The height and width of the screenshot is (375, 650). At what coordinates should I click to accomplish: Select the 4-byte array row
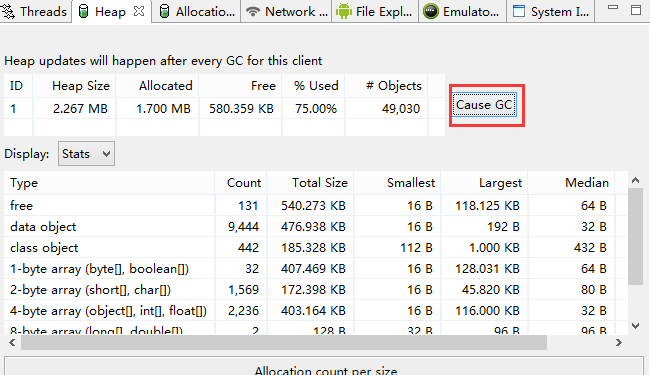tap(315, 311)
